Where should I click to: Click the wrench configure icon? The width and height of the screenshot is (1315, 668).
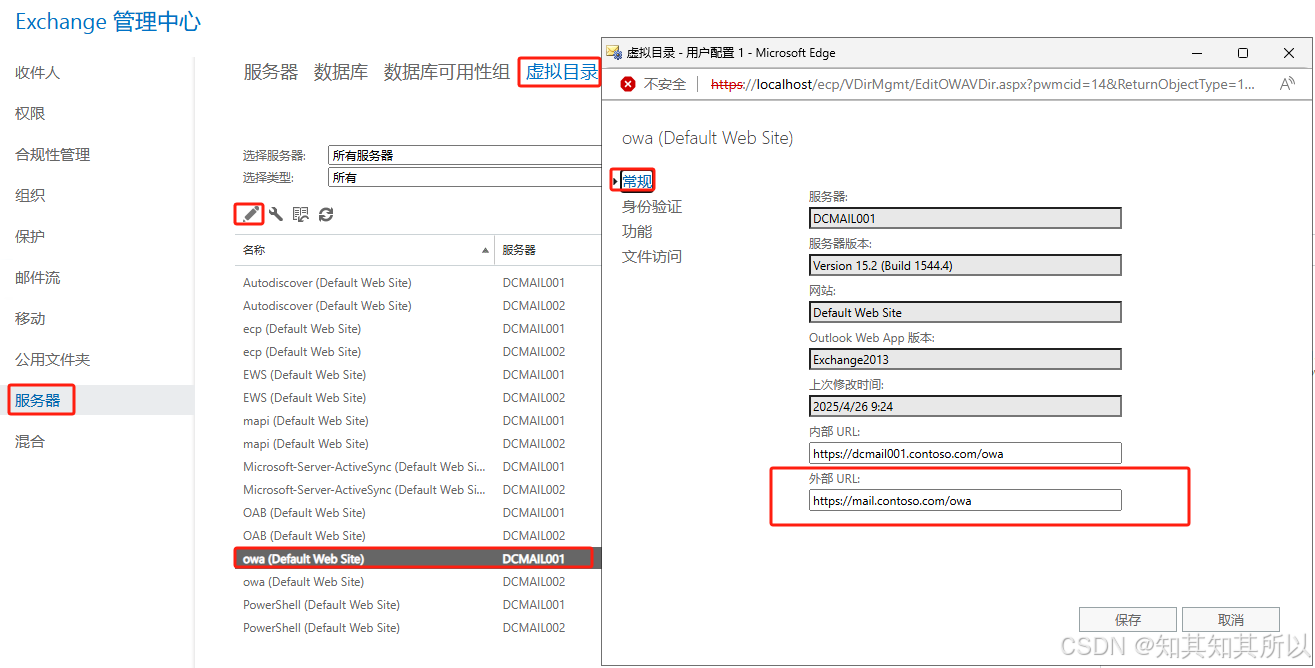276,214
